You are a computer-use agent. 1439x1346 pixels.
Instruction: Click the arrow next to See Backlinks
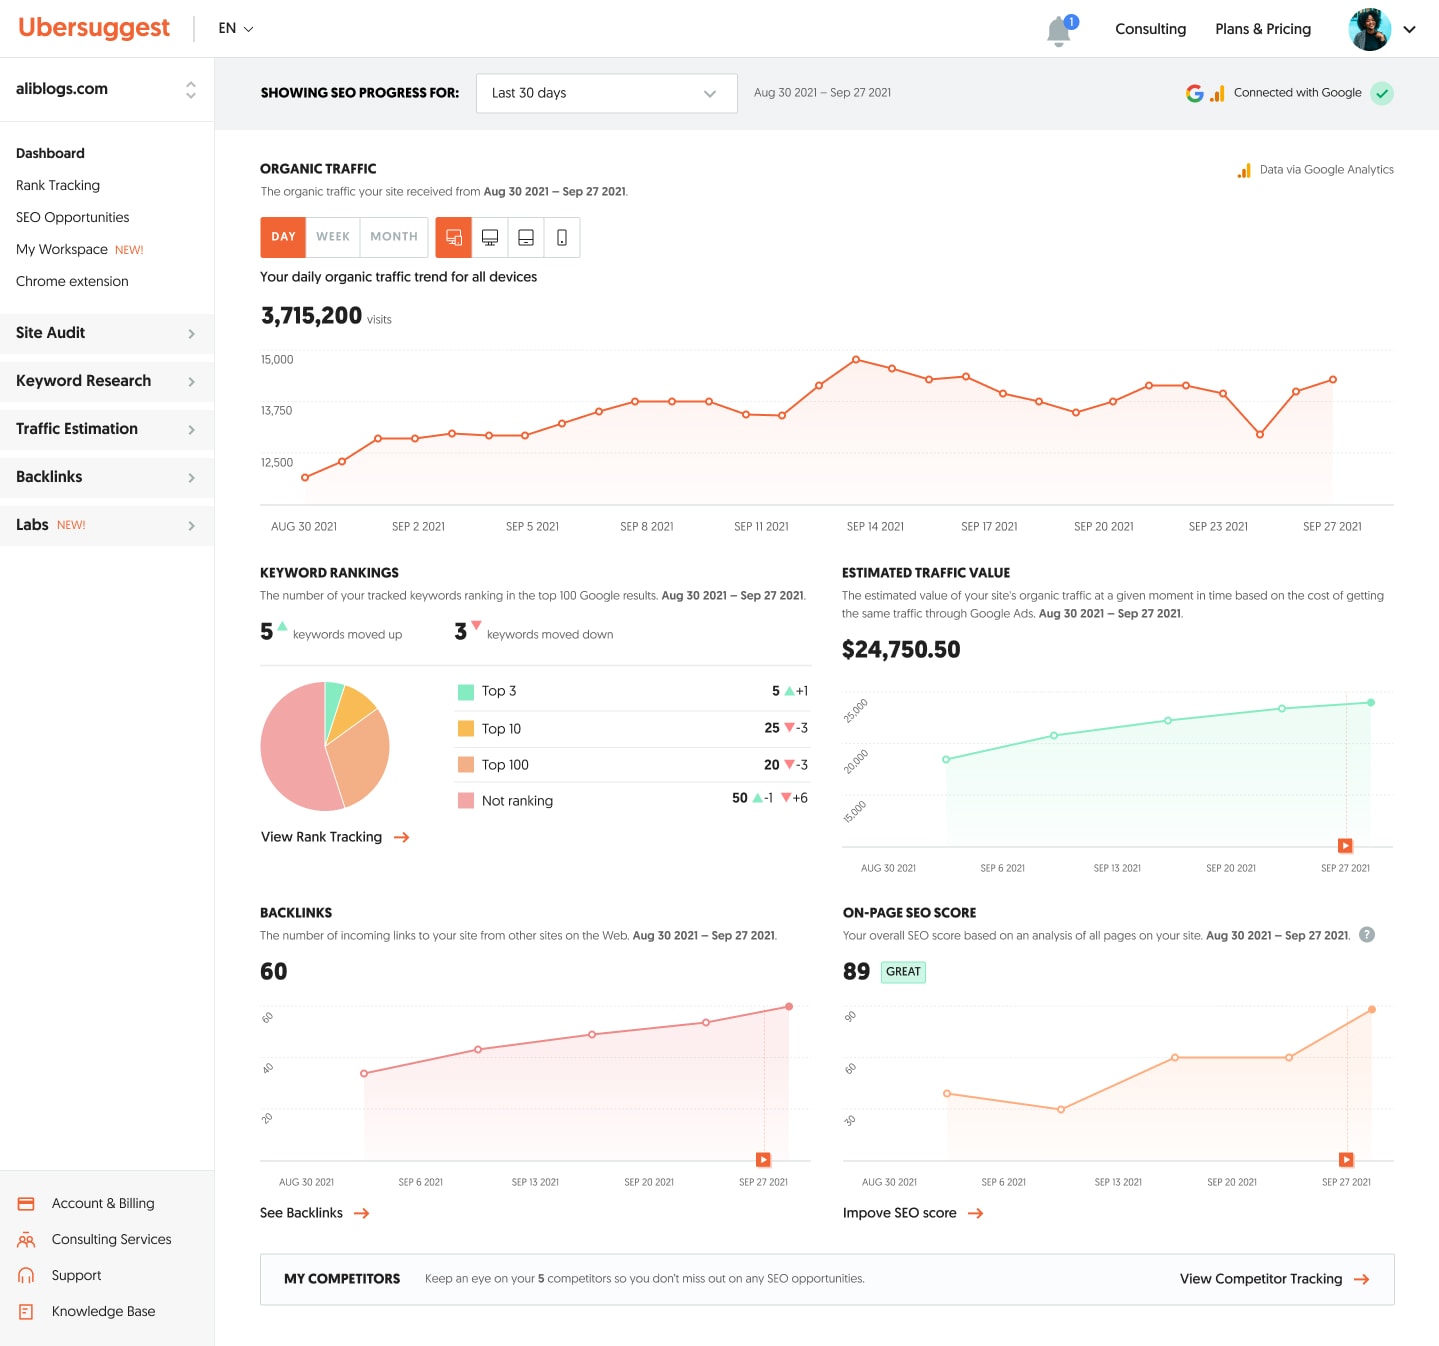[362, 1214]
